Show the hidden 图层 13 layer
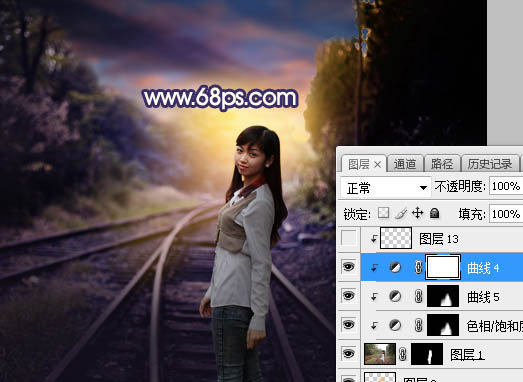523x382 pixels. (x=349, y=238)
